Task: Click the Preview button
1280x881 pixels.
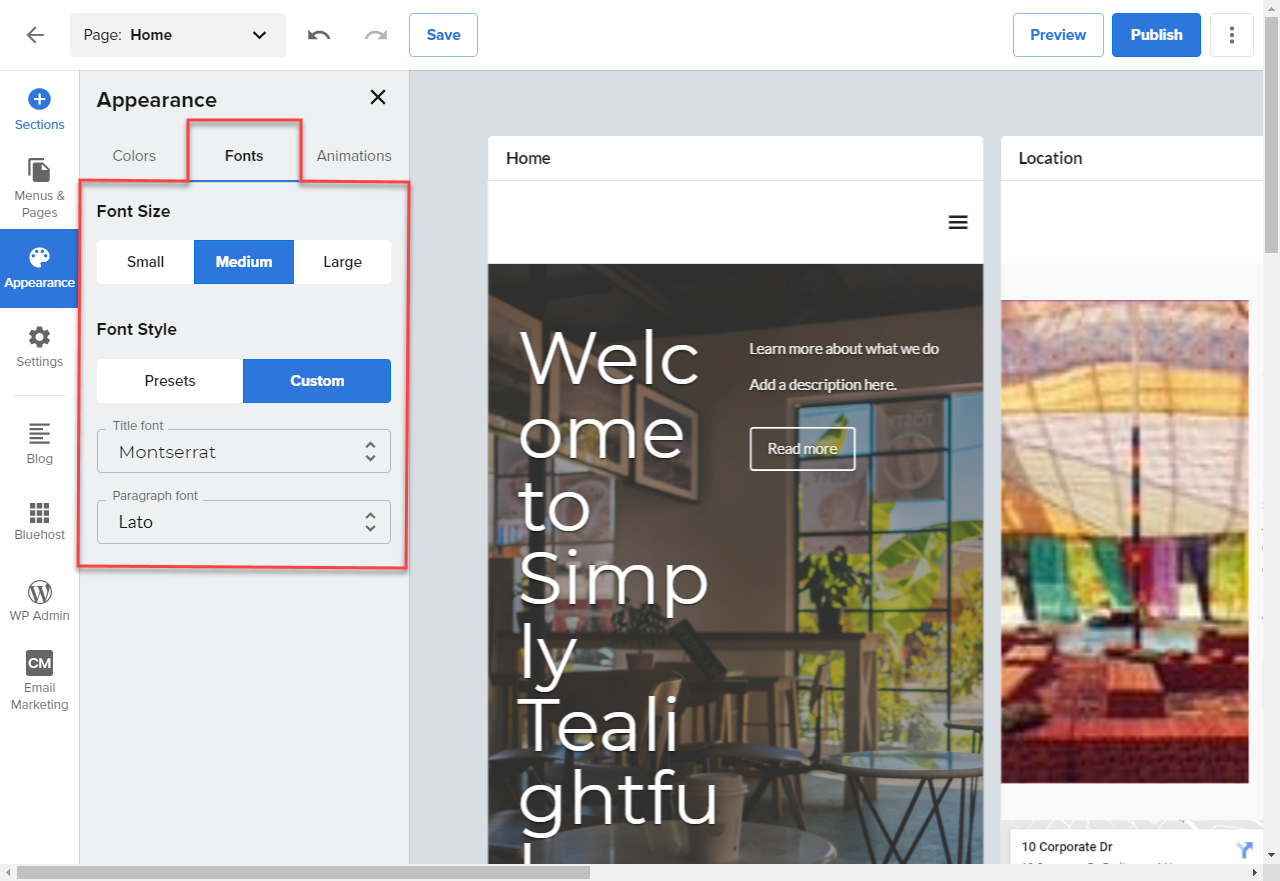Action: click(x=1058, y=35)
